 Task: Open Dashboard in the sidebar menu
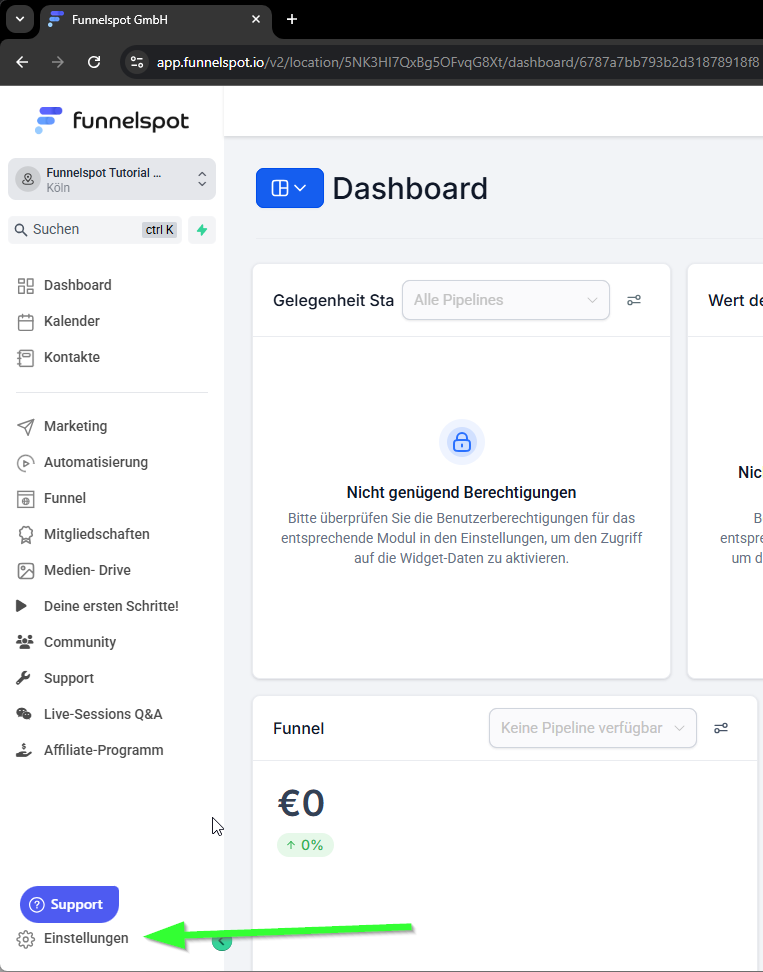point(77,285)
